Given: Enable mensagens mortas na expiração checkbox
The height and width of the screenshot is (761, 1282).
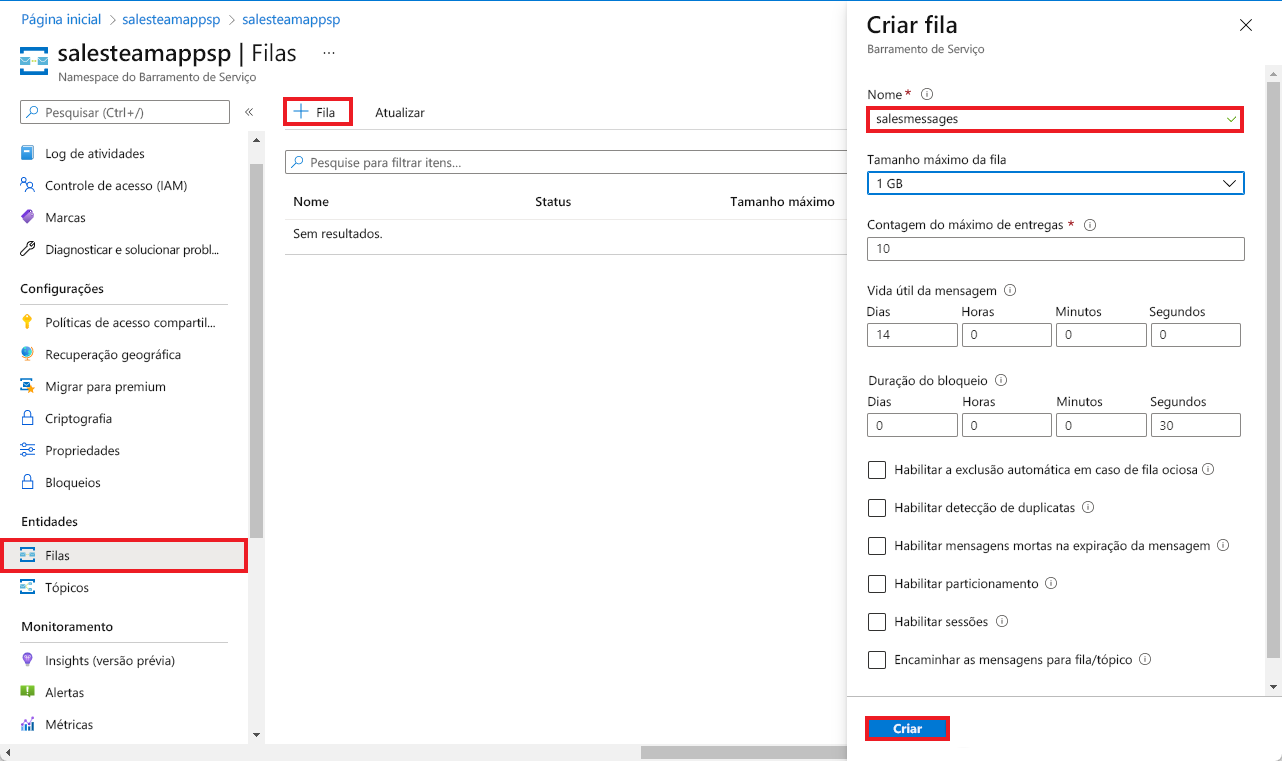Looking at the screenshot, I should pyautogui.click(x=877, y=546).
